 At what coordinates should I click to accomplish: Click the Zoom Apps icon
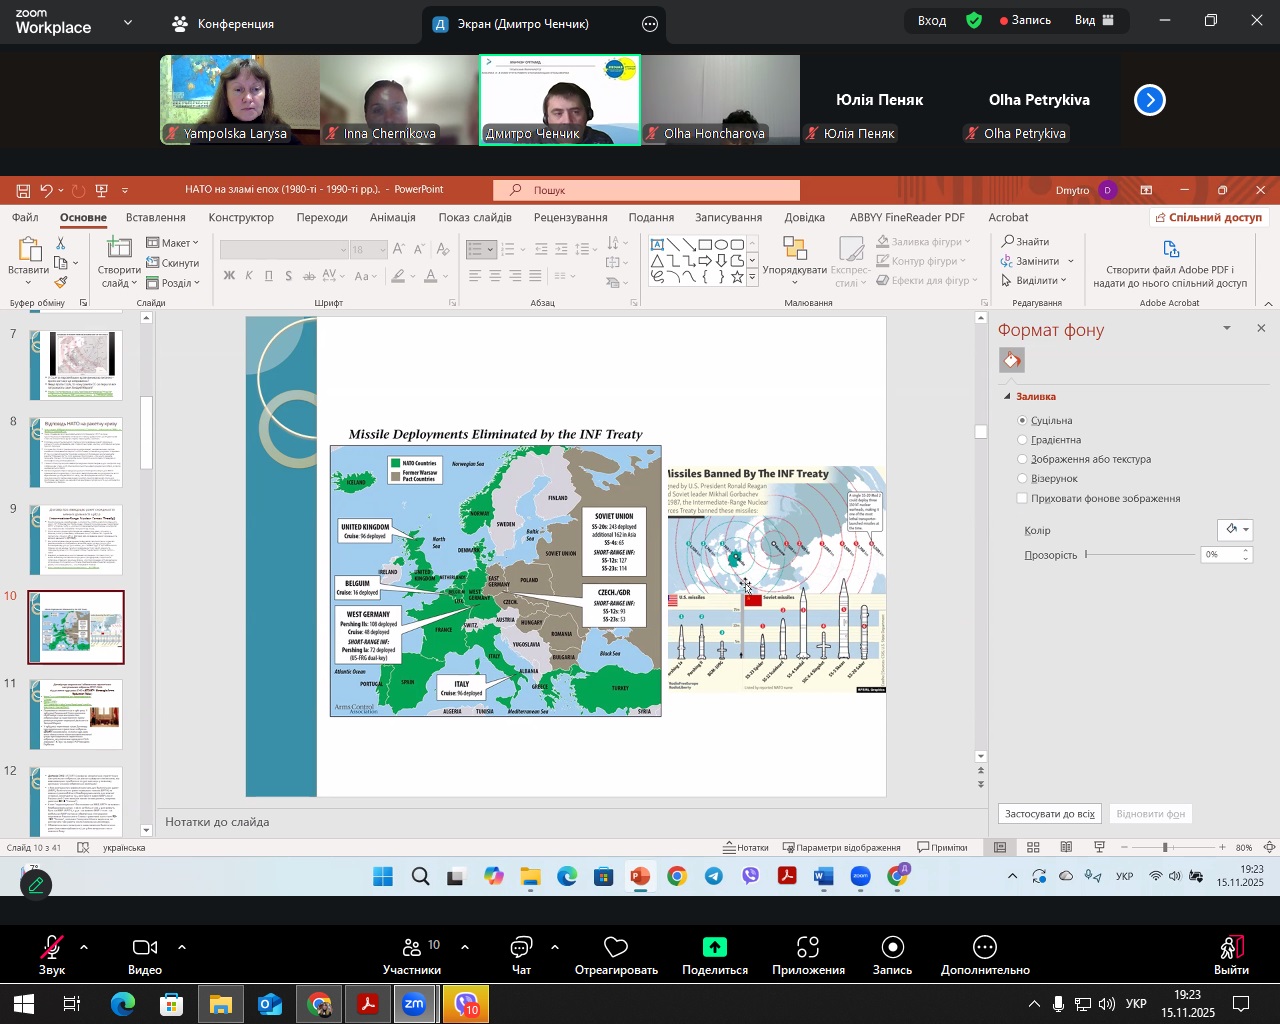[808, 948]
